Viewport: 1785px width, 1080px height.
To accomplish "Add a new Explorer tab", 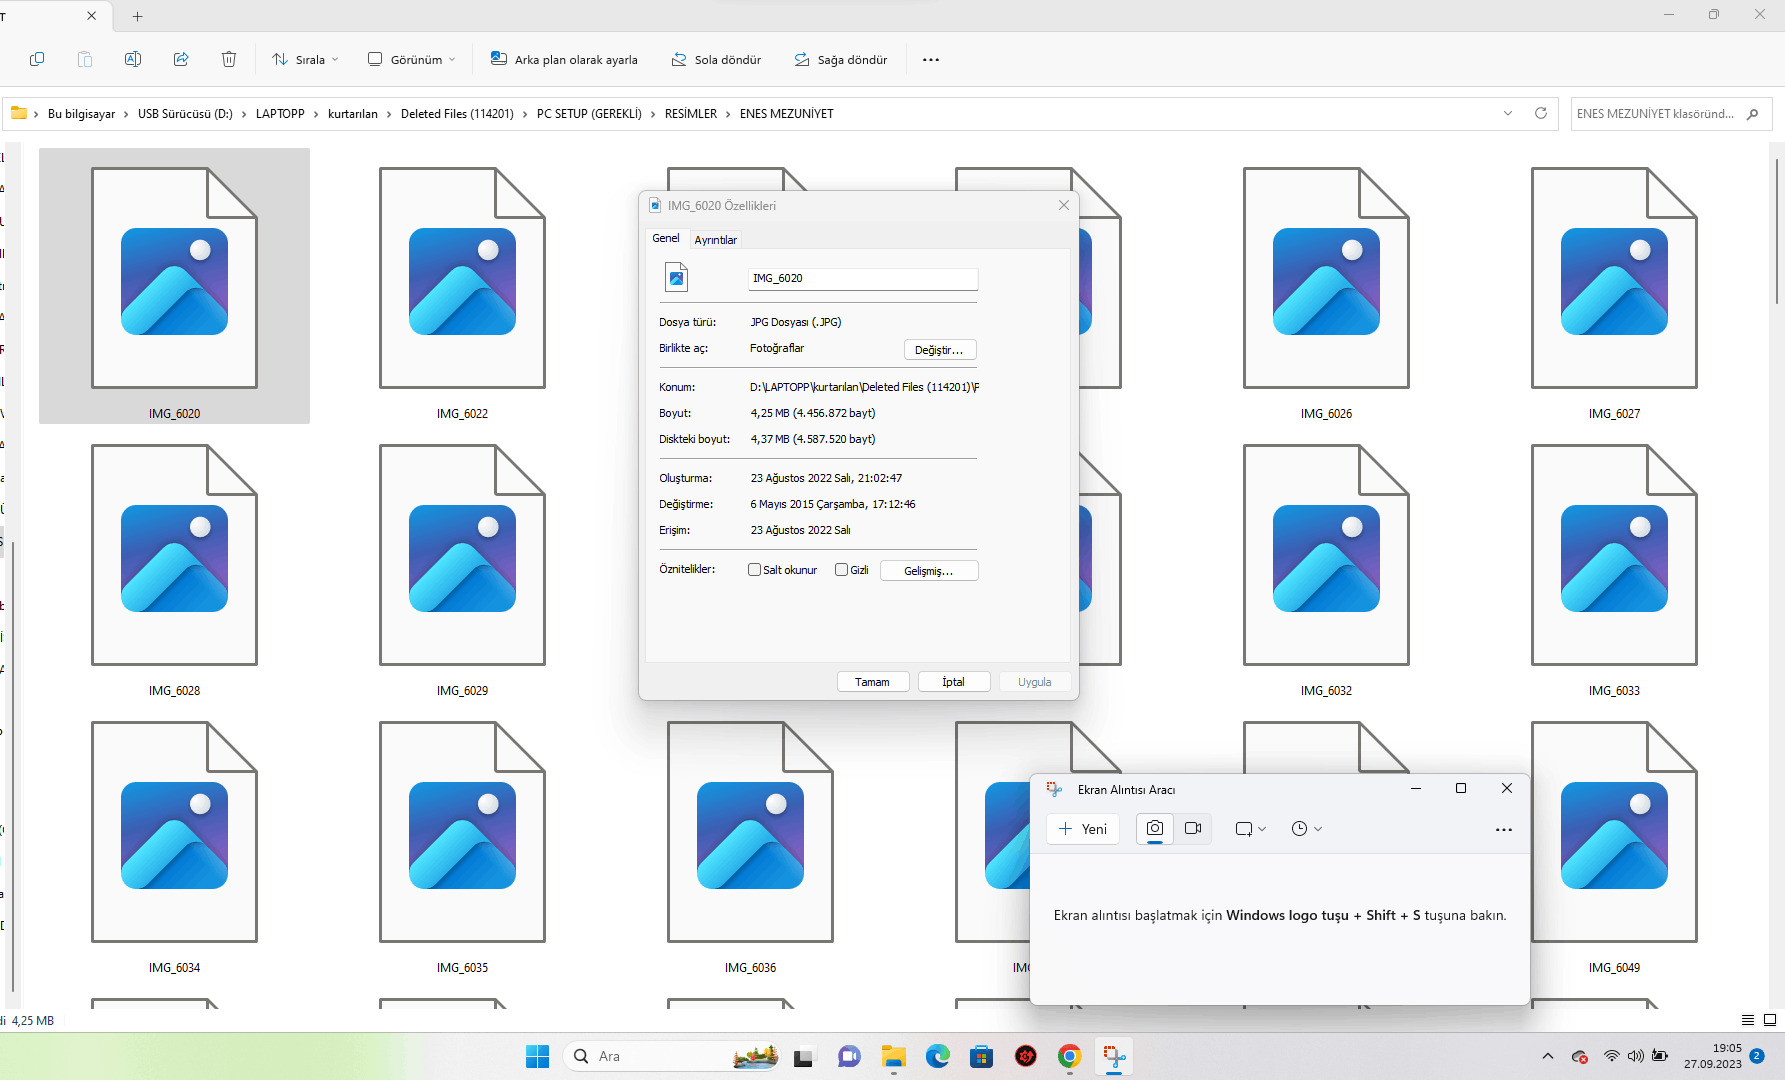I will (138, 16).
